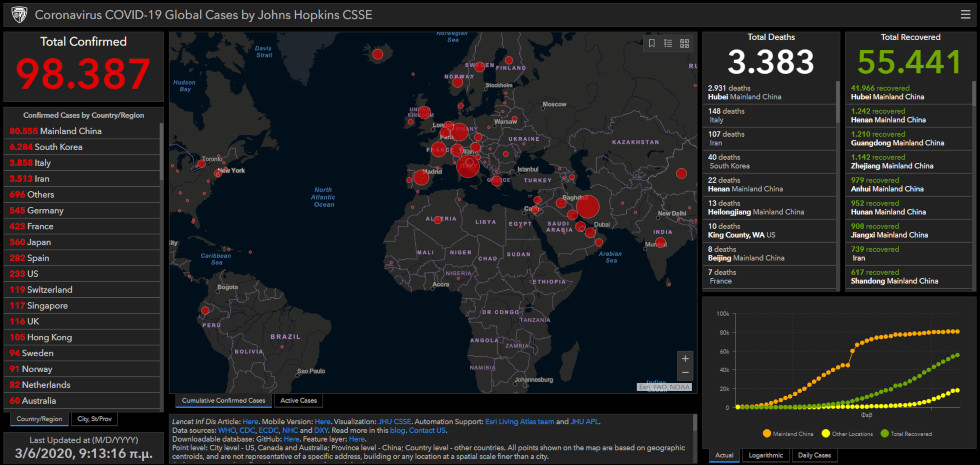This screenshot has width=980, height=465.
Task: Select Mainland China in confirmed cases list
Action: coord(82,131)
